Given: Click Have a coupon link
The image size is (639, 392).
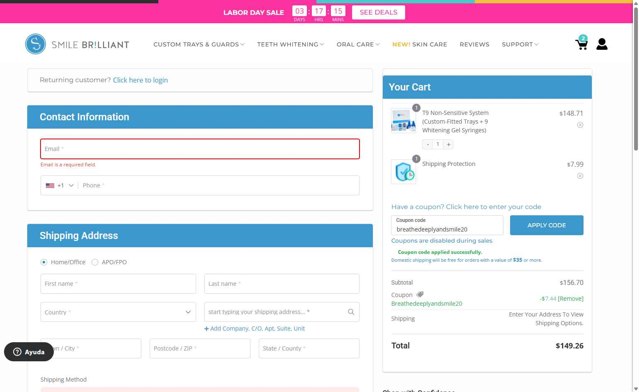Looking at the screenshot, I should coord(466,207).
